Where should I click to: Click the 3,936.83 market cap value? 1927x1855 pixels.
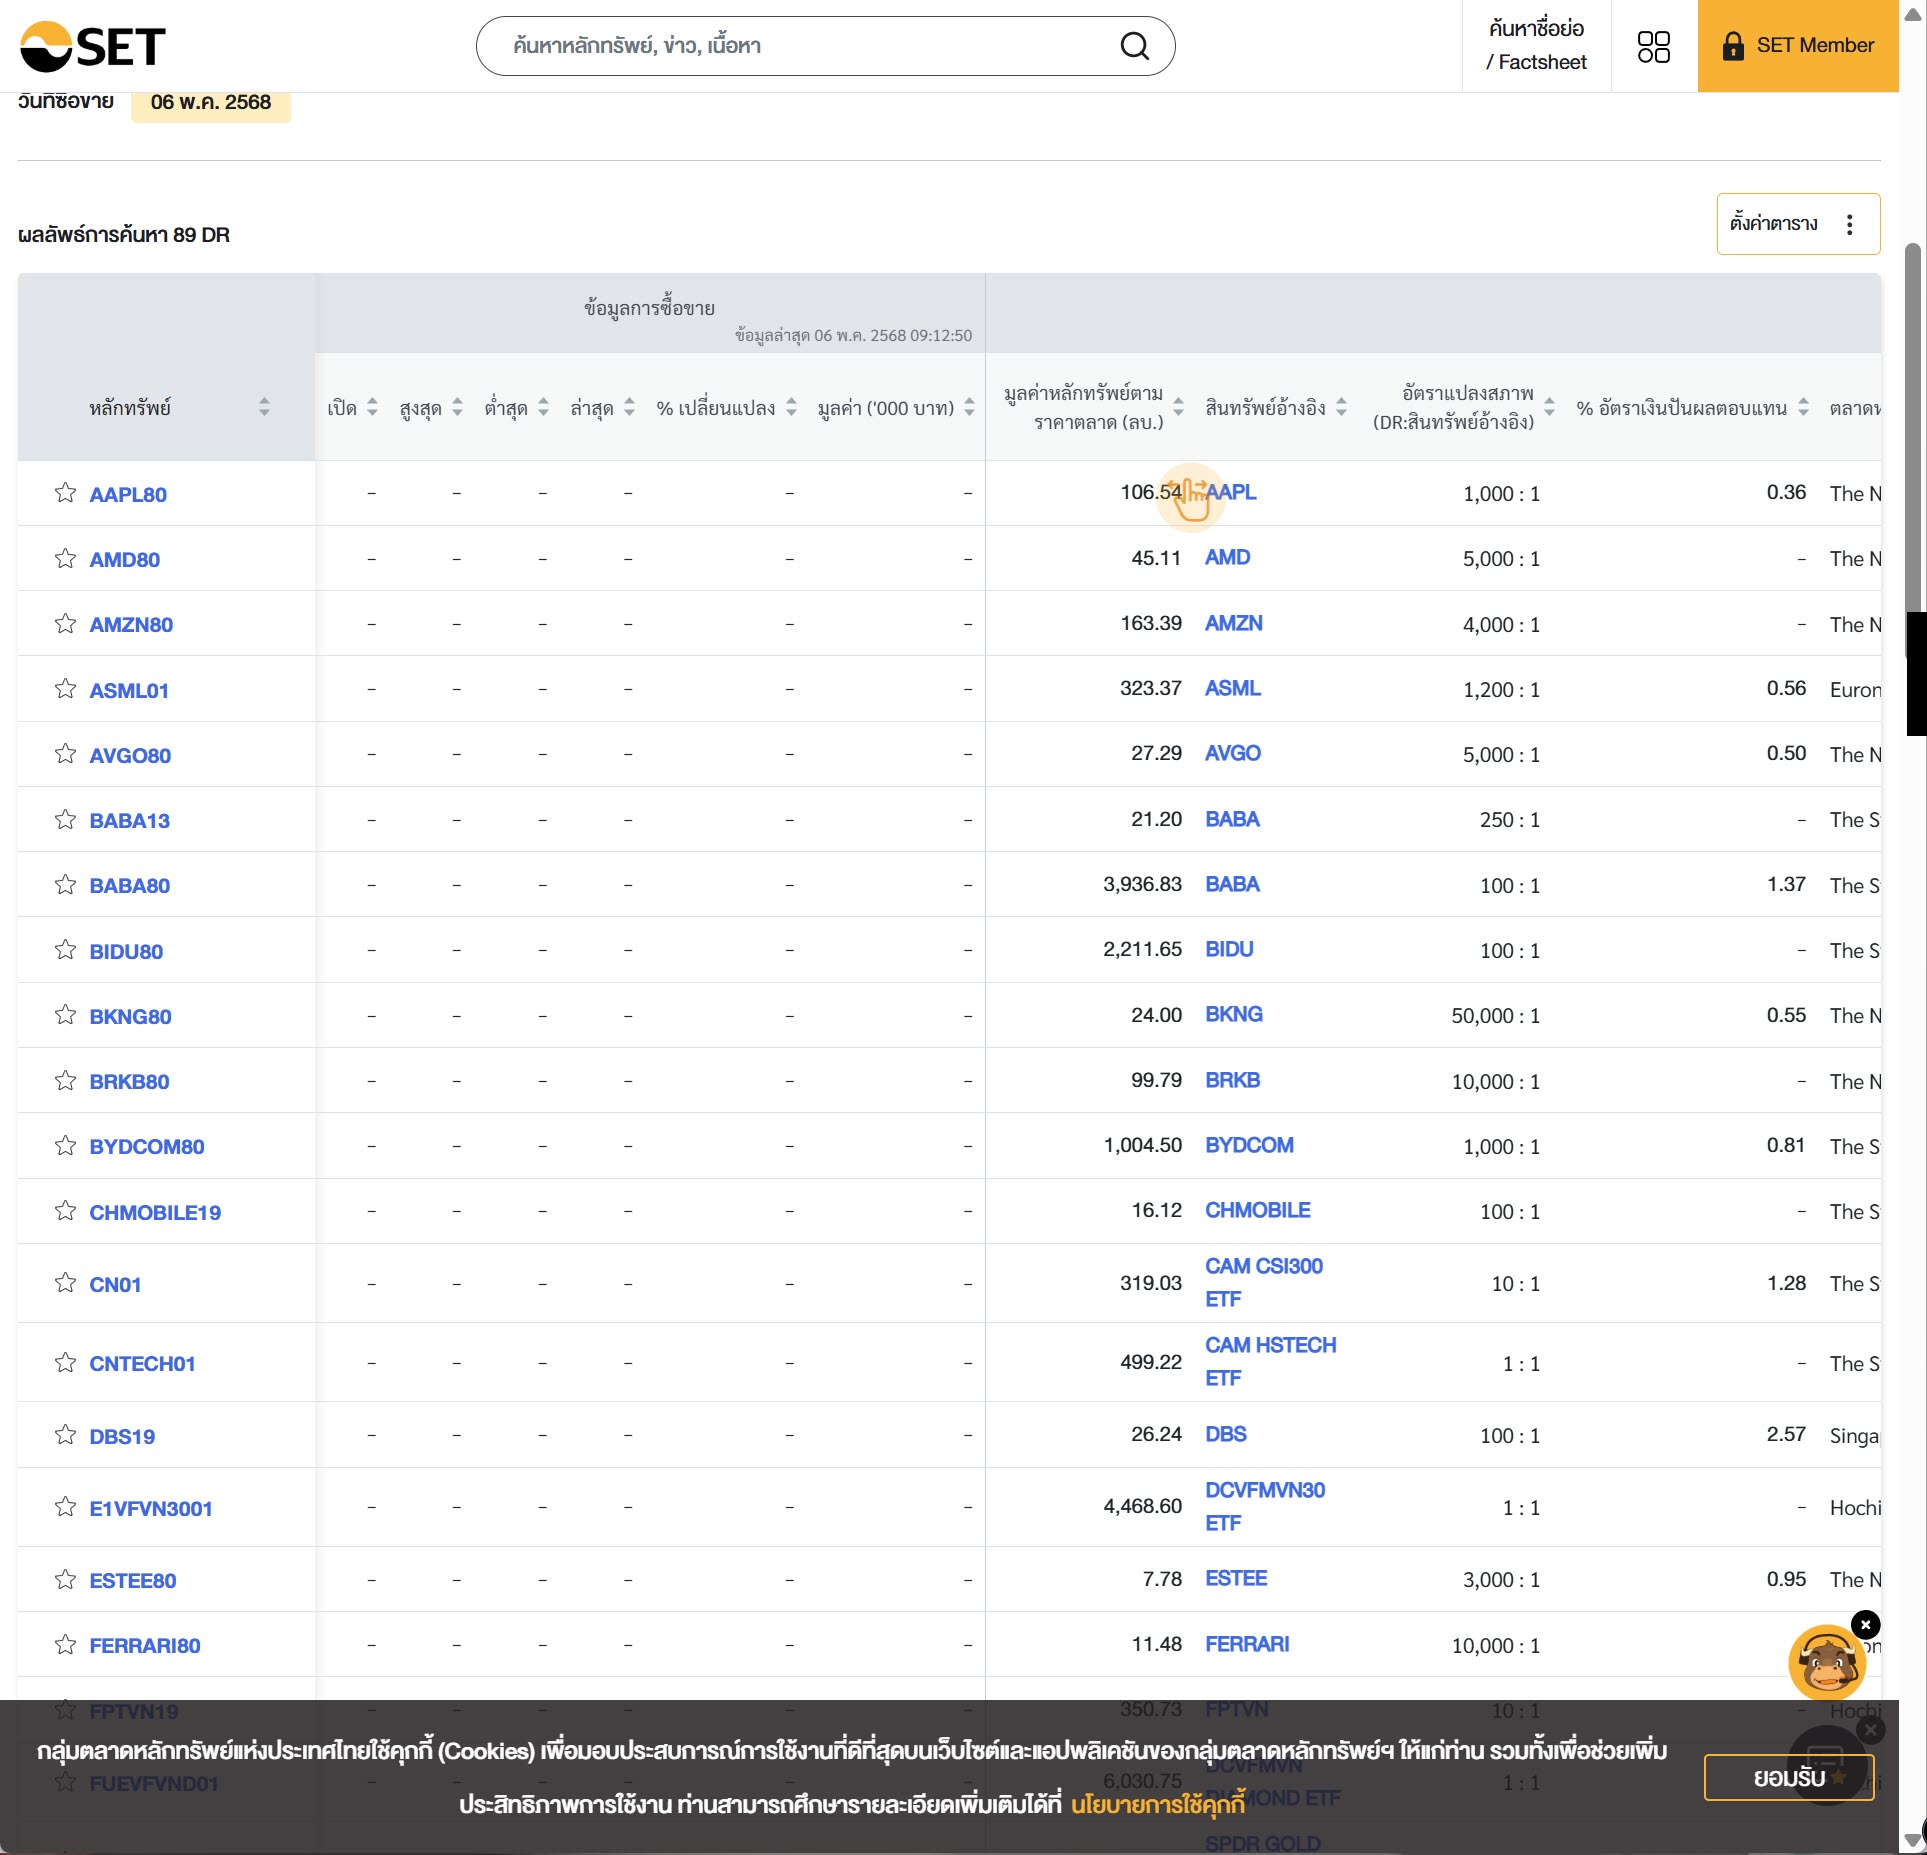click(x=1142, y=884)
